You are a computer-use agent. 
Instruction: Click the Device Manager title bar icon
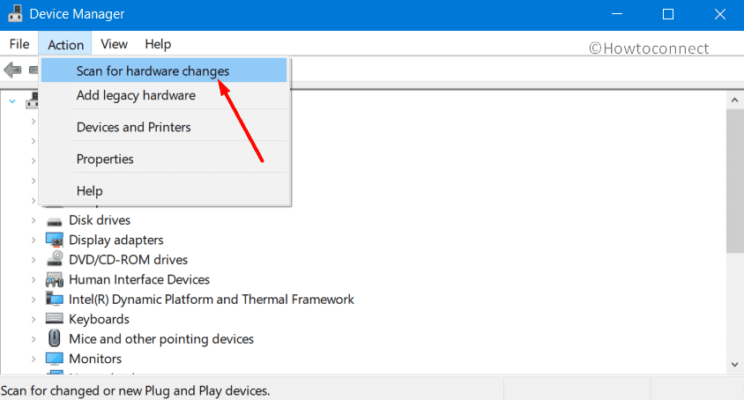tap(15, 13)
